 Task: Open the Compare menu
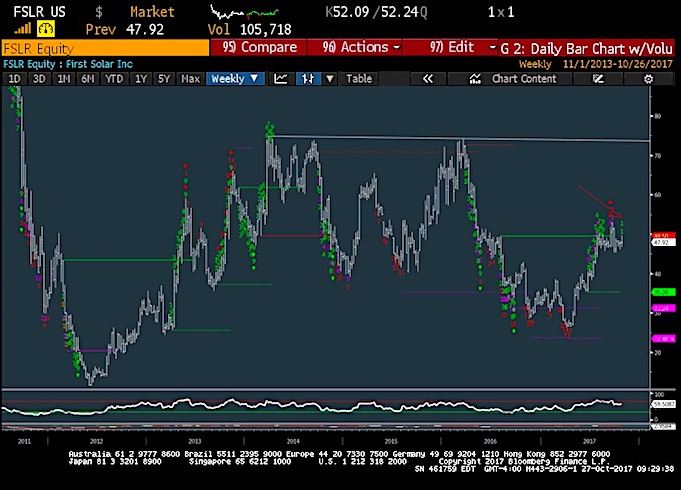click(260, 47)
